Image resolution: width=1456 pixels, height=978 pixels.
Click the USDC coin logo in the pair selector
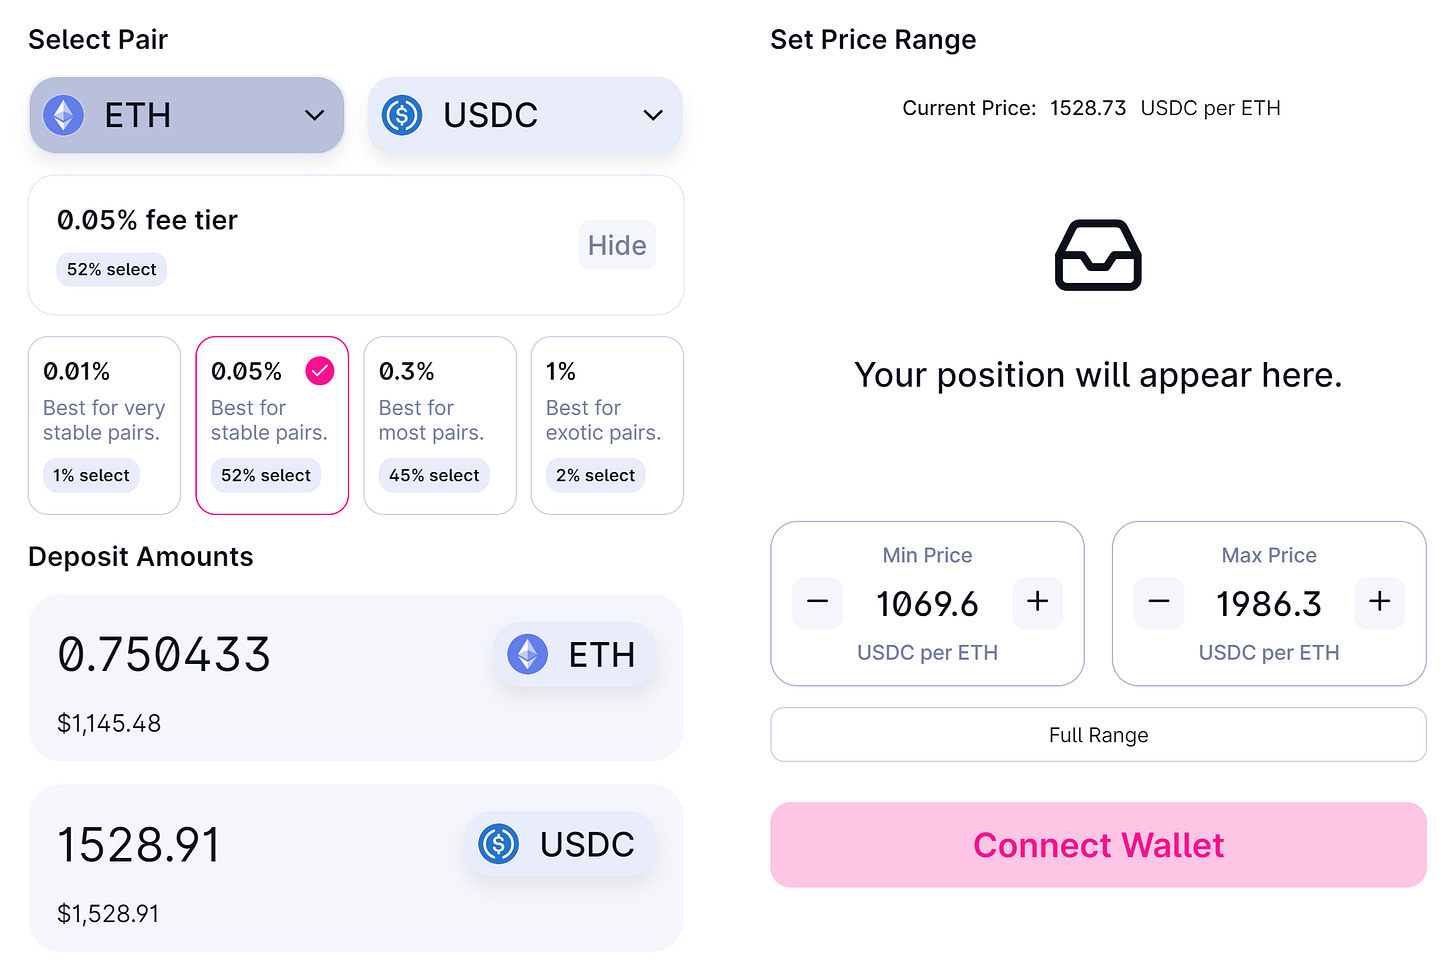point(402,116)
